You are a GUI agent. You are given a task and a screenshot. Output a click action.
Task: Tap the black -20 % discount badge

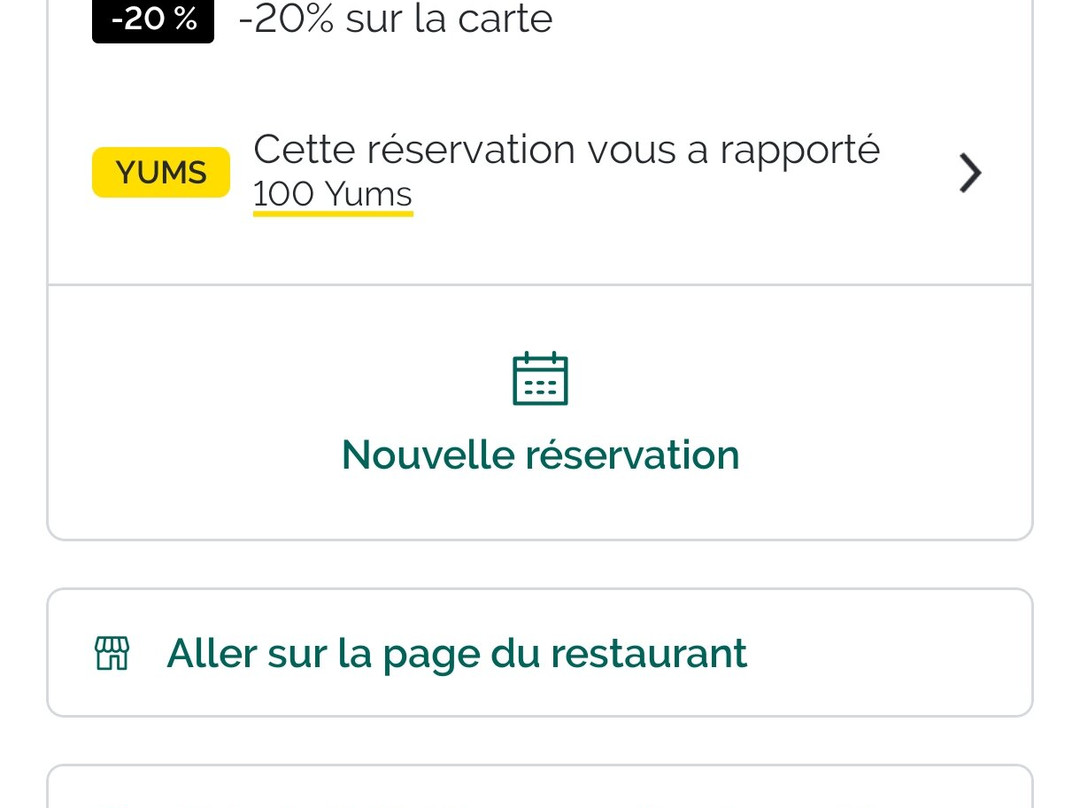point(153,20)
